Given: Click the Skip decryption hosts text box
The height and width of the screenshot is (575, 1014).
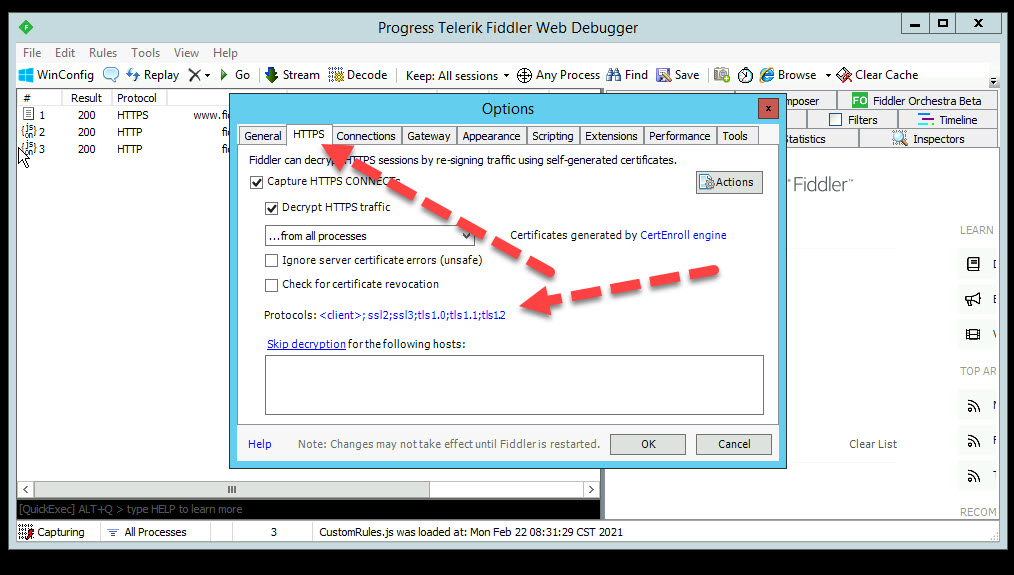Looking at the screenshot, I should coord(513,384).
